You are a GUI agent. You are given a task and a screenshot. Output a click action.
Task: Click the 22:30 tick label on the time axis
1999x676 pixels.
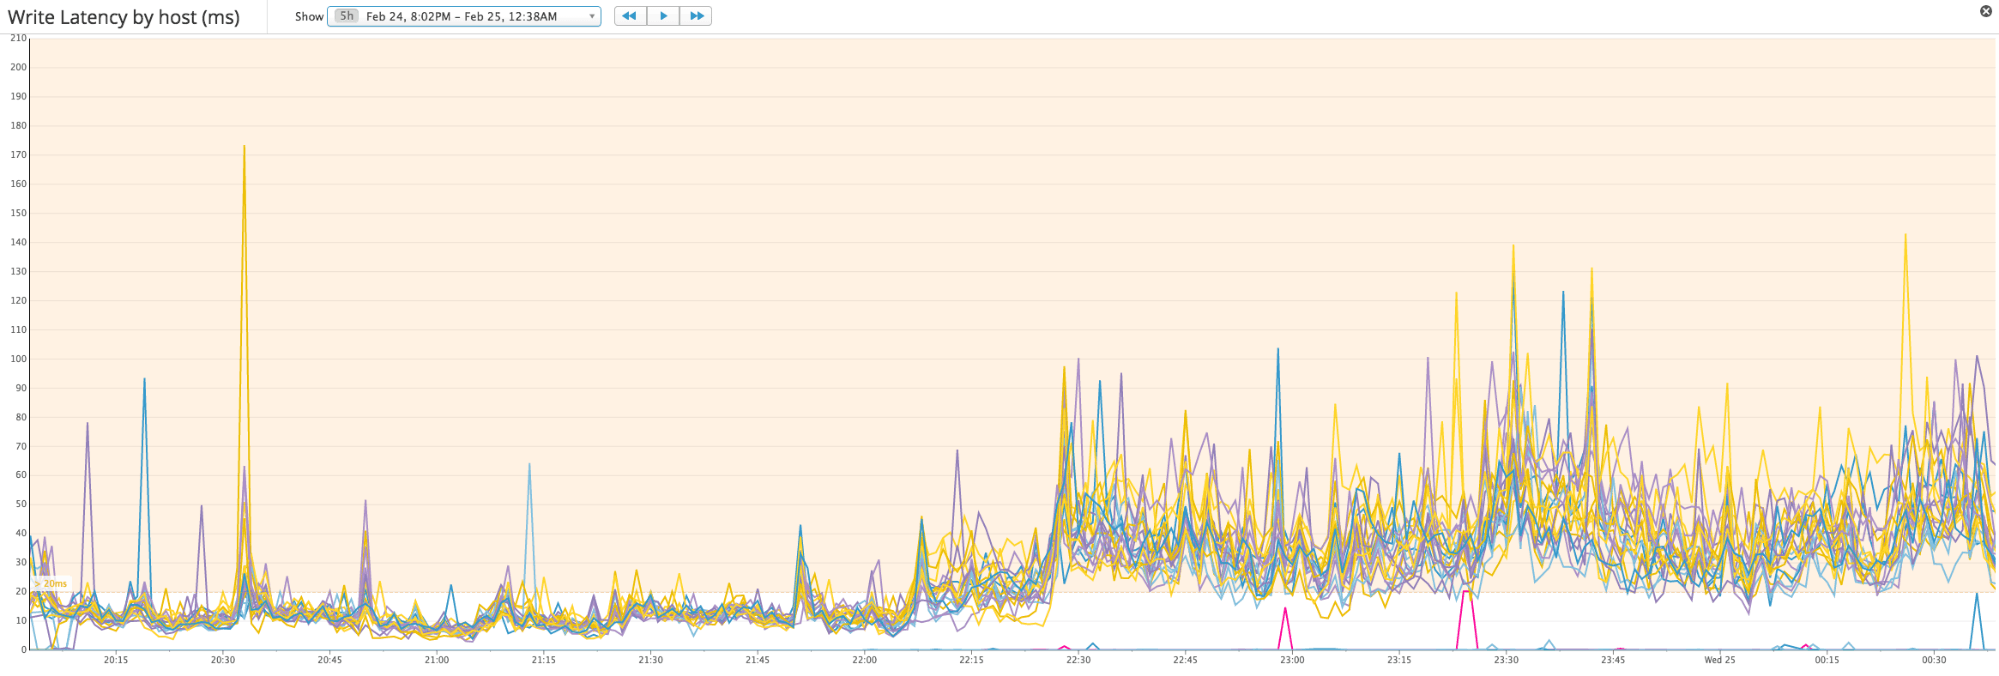1078,660
